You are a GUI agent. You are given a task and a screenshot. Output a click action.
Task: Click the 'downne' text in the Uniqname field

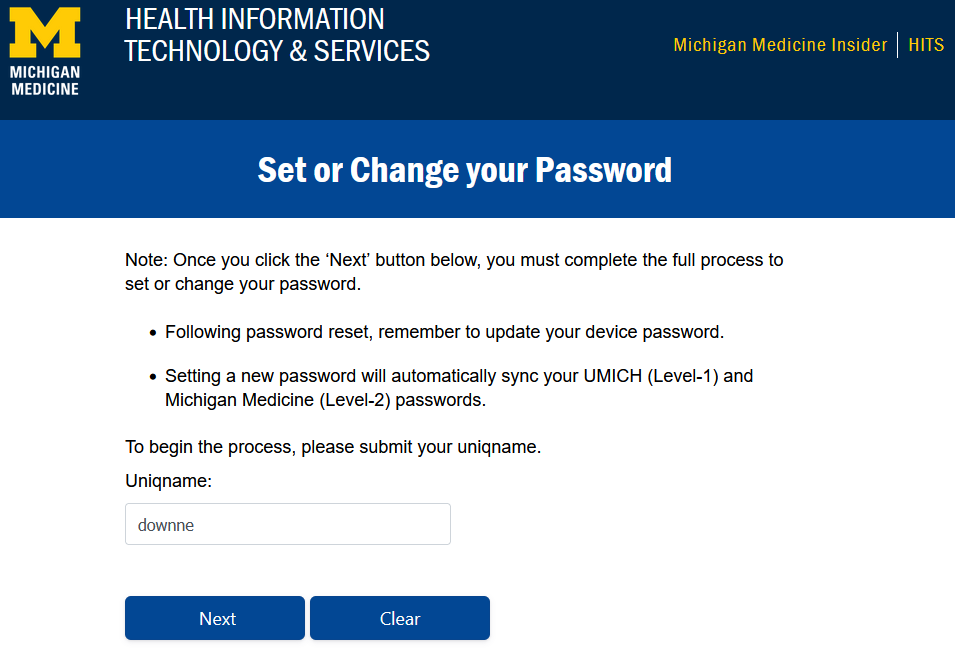(166, 524)
